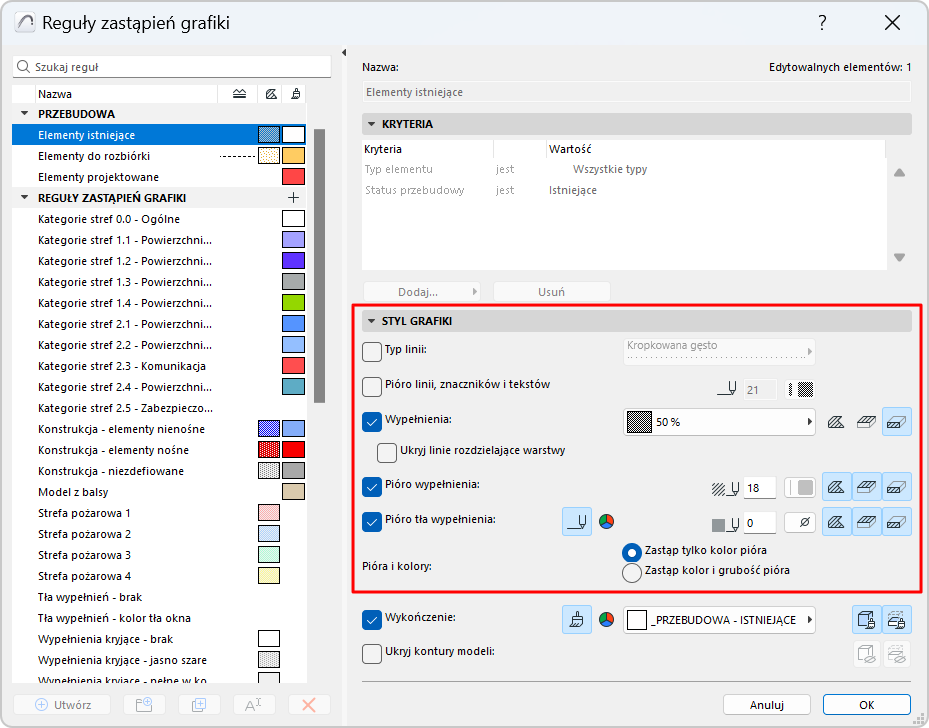The image size is (929, 728).
Task: Collapse REGUŁY ZASTĄPIEŃ GRAFIKI group
Action: [x=25, y=197]
